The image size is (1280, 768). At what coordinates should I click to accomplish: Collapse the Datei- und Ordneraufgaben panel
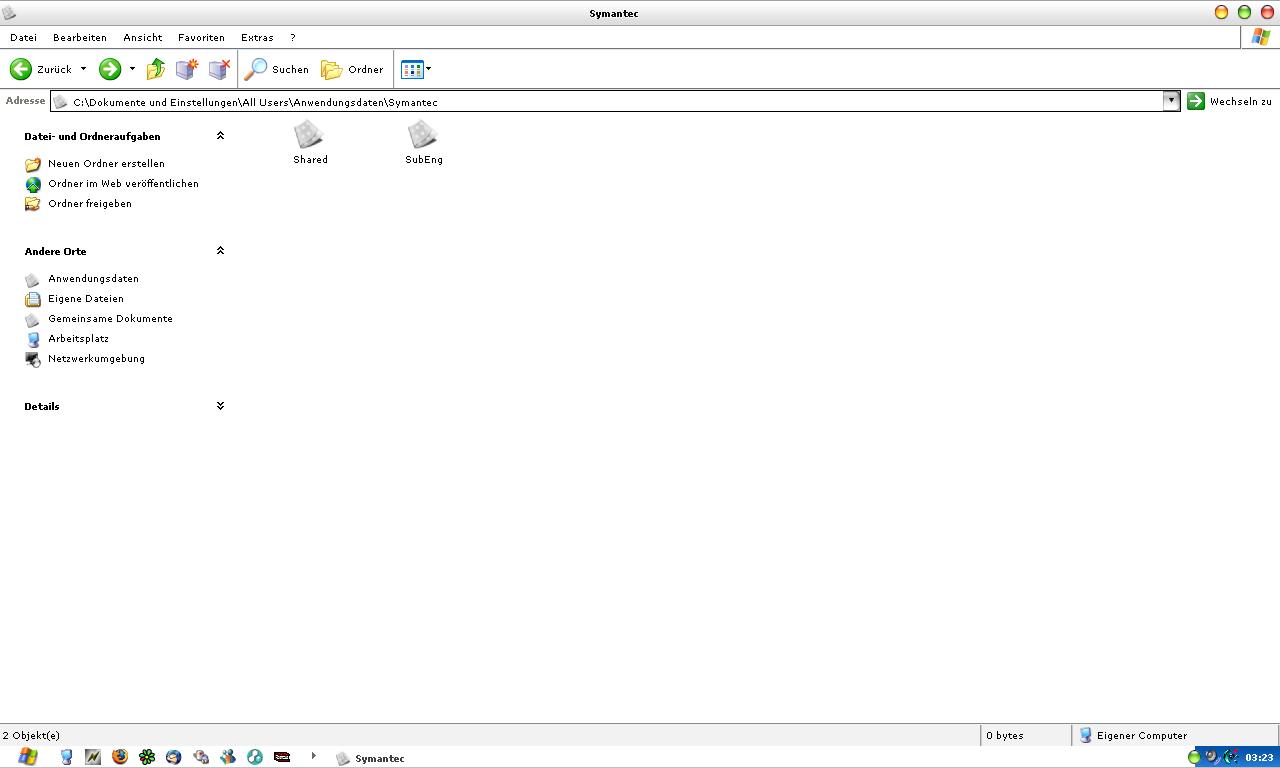(x=220, y=136)
